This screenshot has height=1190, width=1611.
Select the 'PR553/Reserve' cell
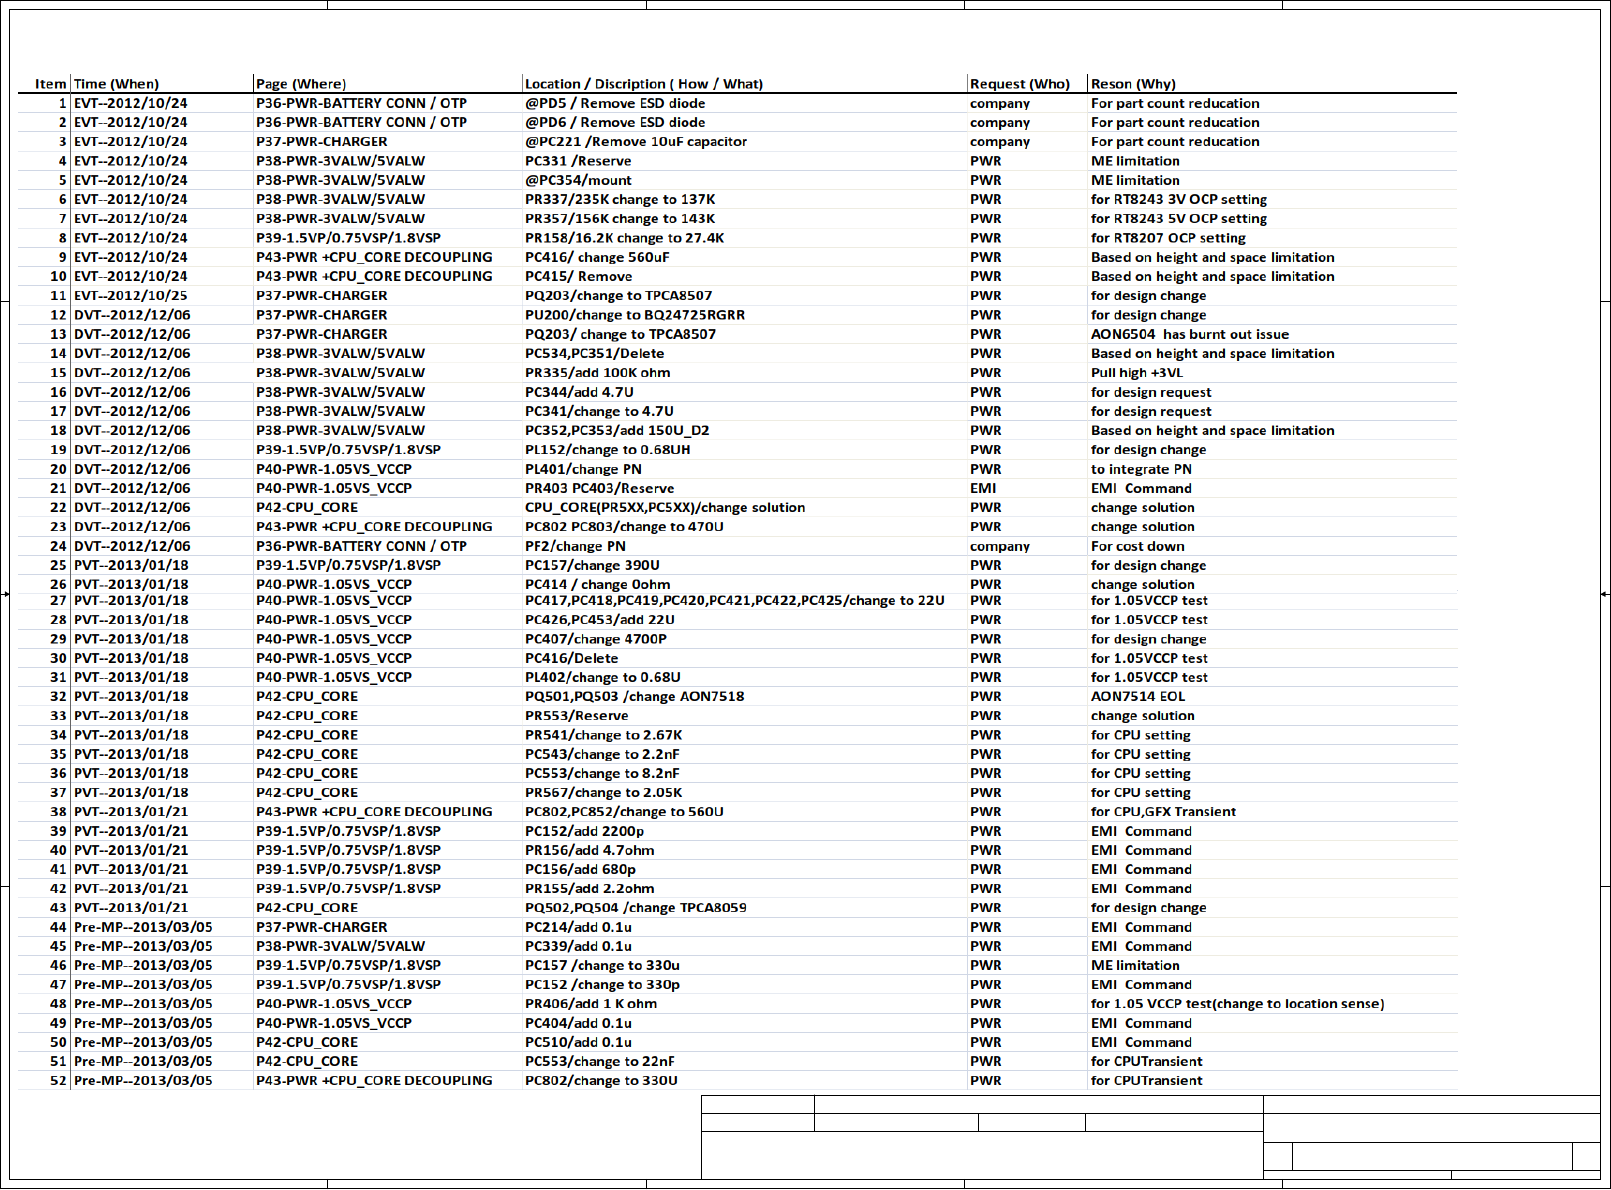point(577,715)
